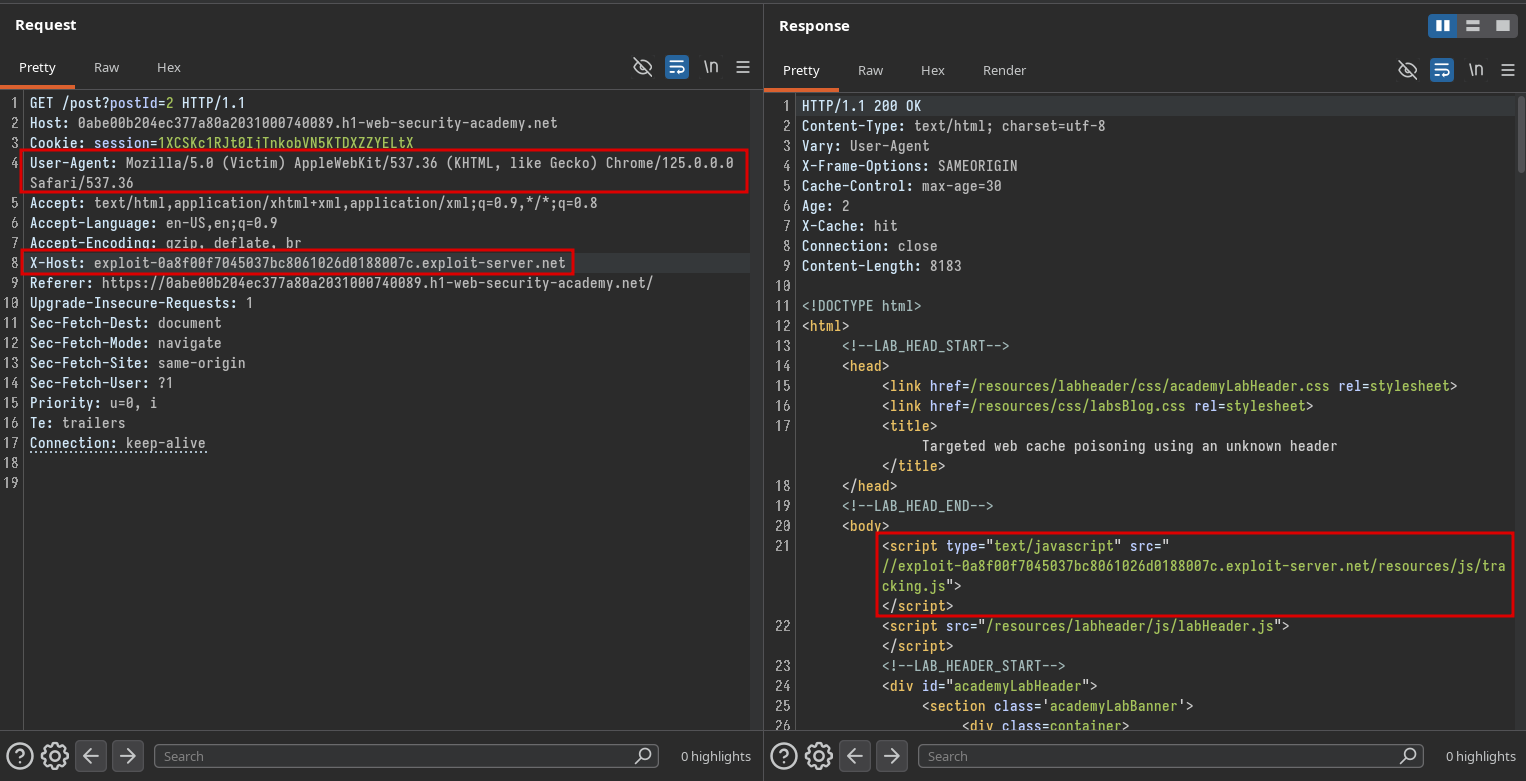
Task: Switch to side-by-side split layout view
Action: click(x=1442, y=26)
